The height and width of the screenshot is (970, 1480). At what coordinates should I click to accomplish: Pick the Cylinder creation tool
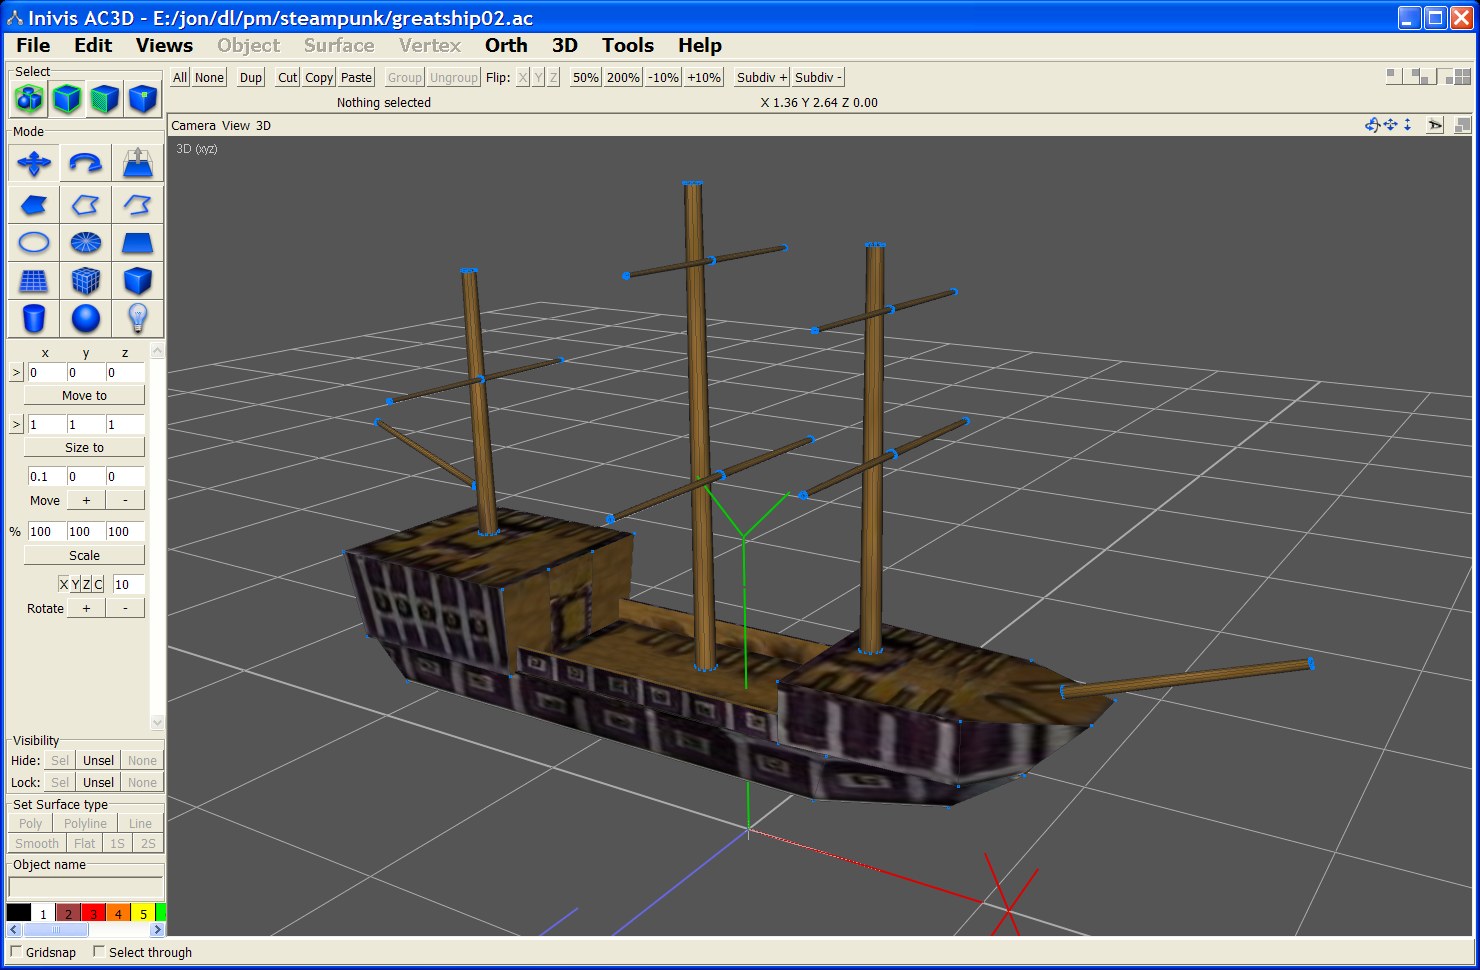34,319
